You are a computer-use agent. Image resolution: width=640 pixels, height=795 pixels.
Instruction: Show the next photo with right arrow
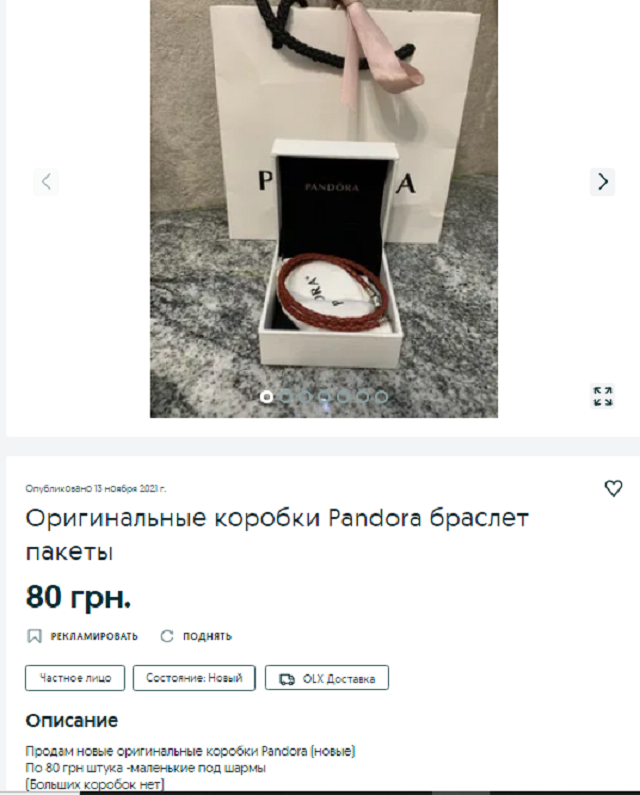pos(602,182)
